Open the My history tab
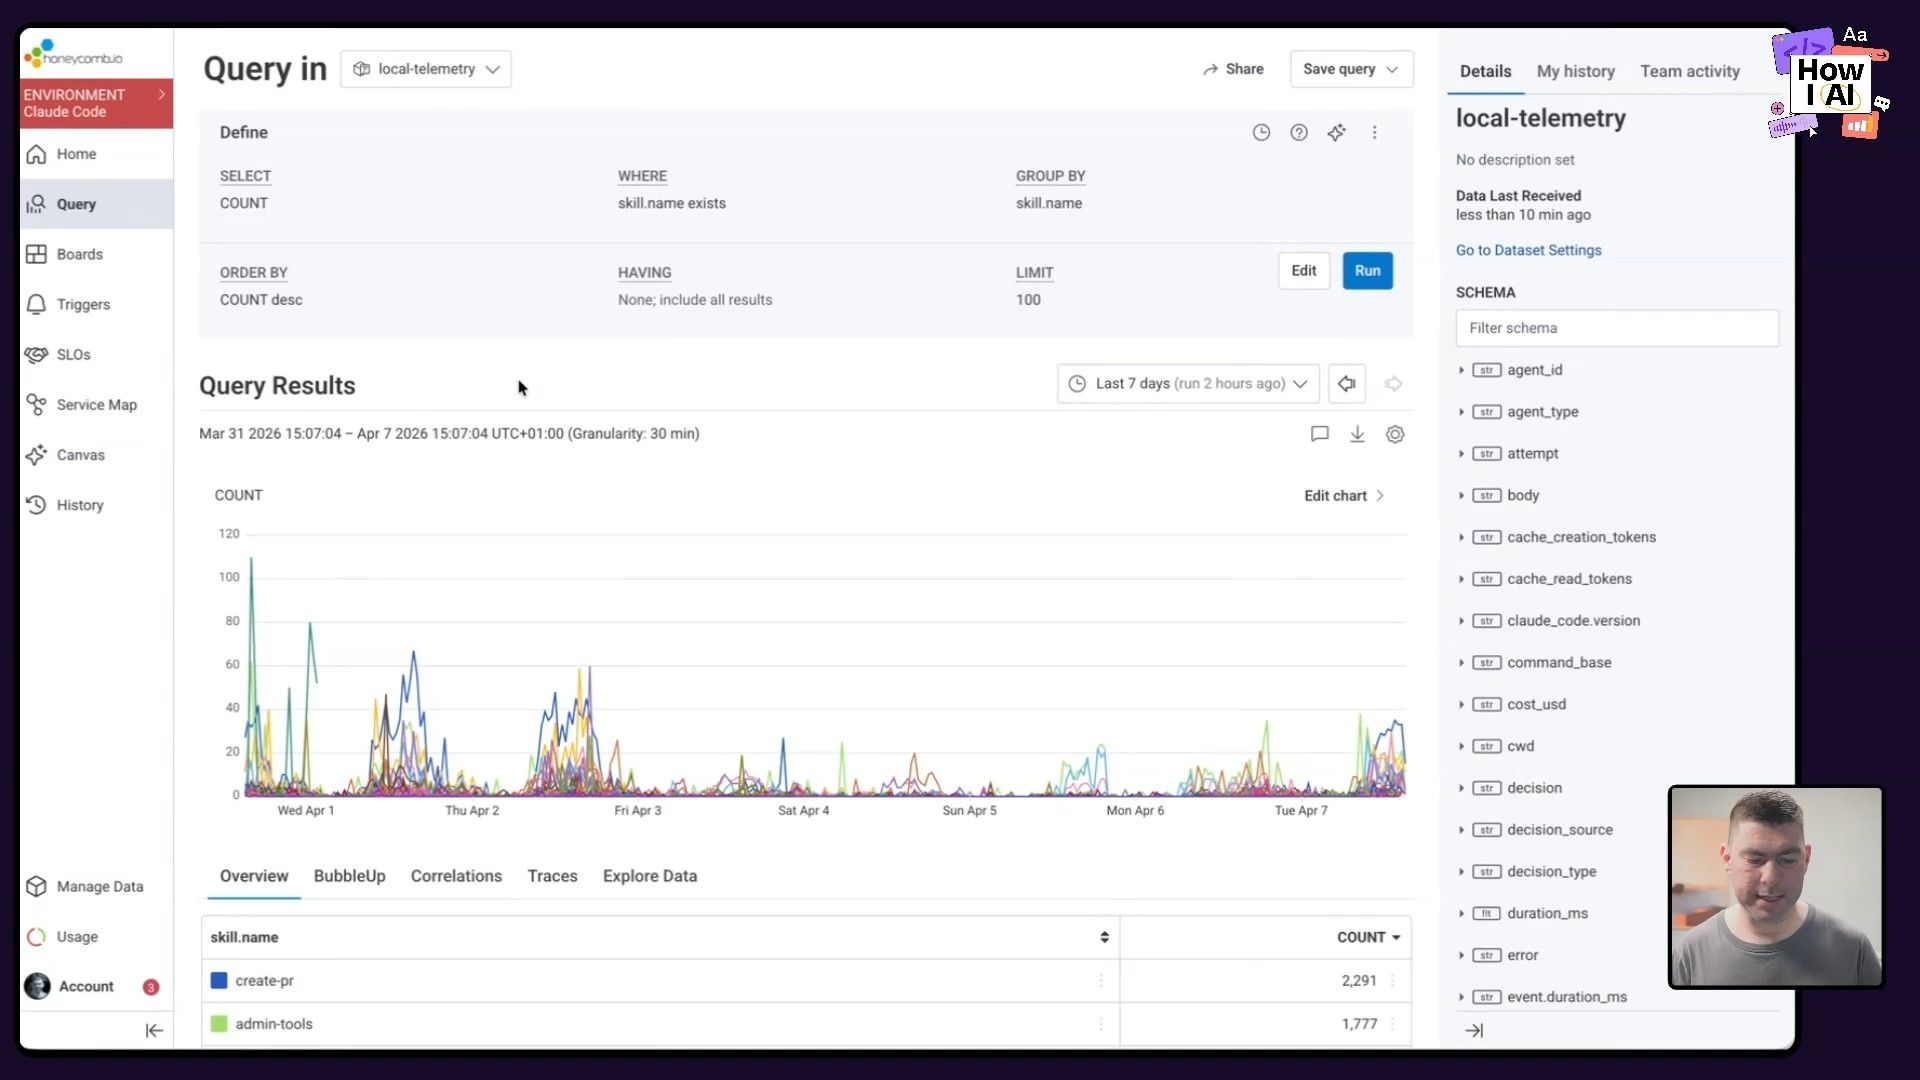Screen dimensions: 1920x1080 pyautogui.click(x=1575, y=71)
